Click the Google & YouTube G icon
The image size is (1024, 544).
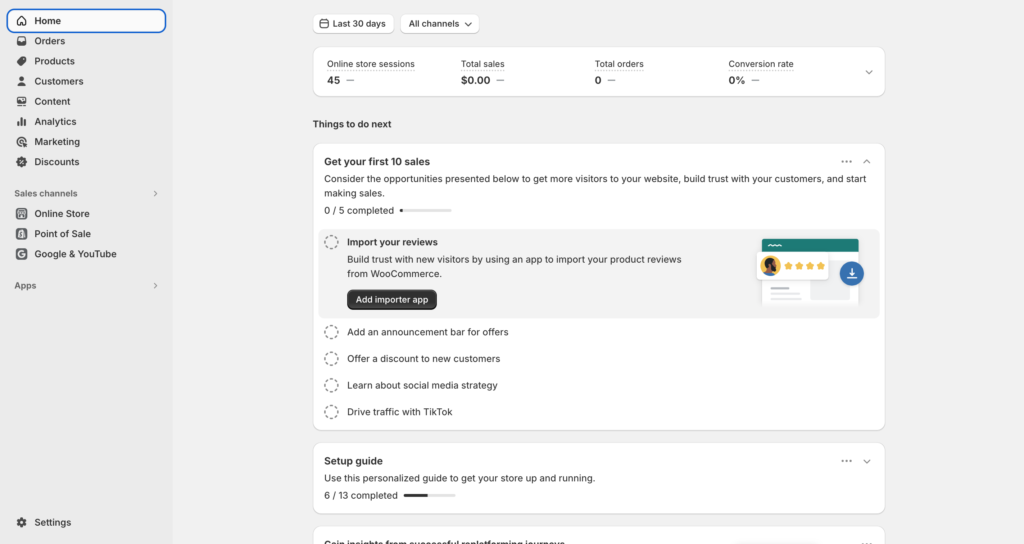pos(22,254)
